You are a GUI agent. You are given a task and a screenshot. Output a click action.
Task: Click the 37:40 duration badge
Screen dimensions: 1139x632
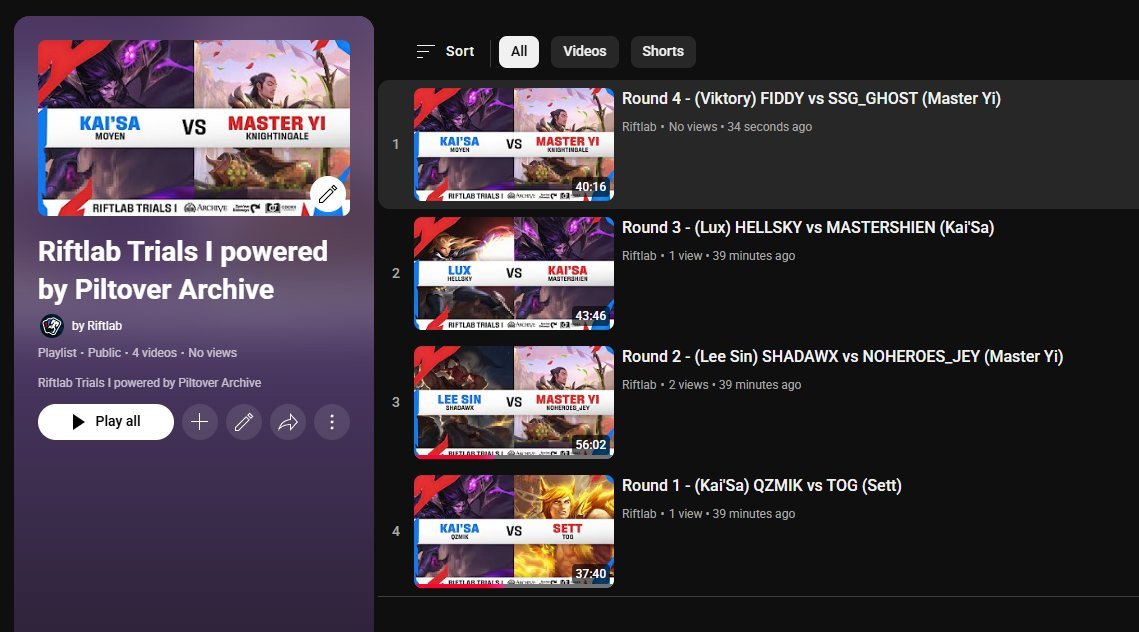click(591, 573)
